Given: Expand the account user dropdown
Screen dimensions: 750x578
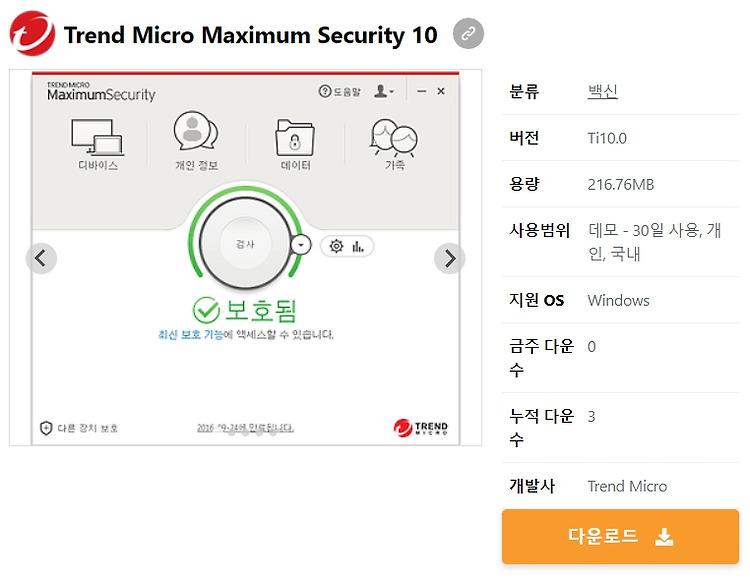Looking at the screenshot, I should 384,91.
